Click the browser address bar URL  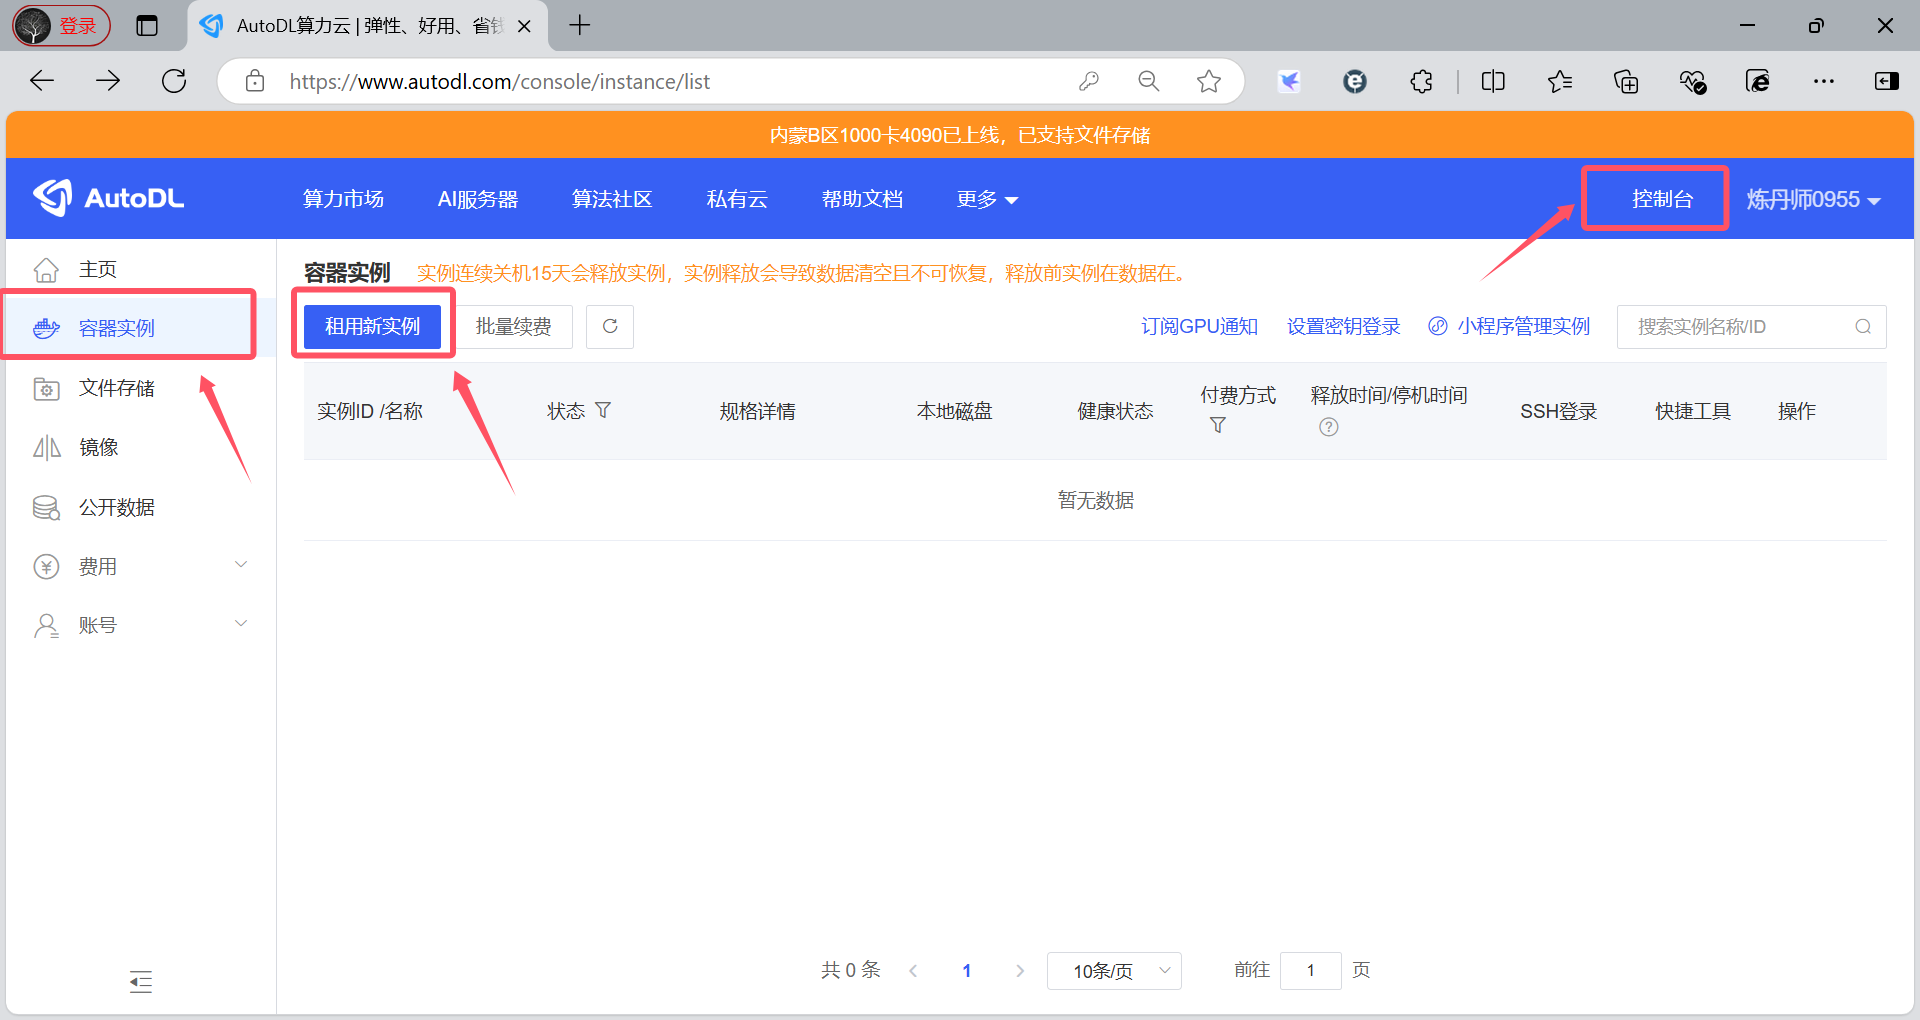coord(499,81)
